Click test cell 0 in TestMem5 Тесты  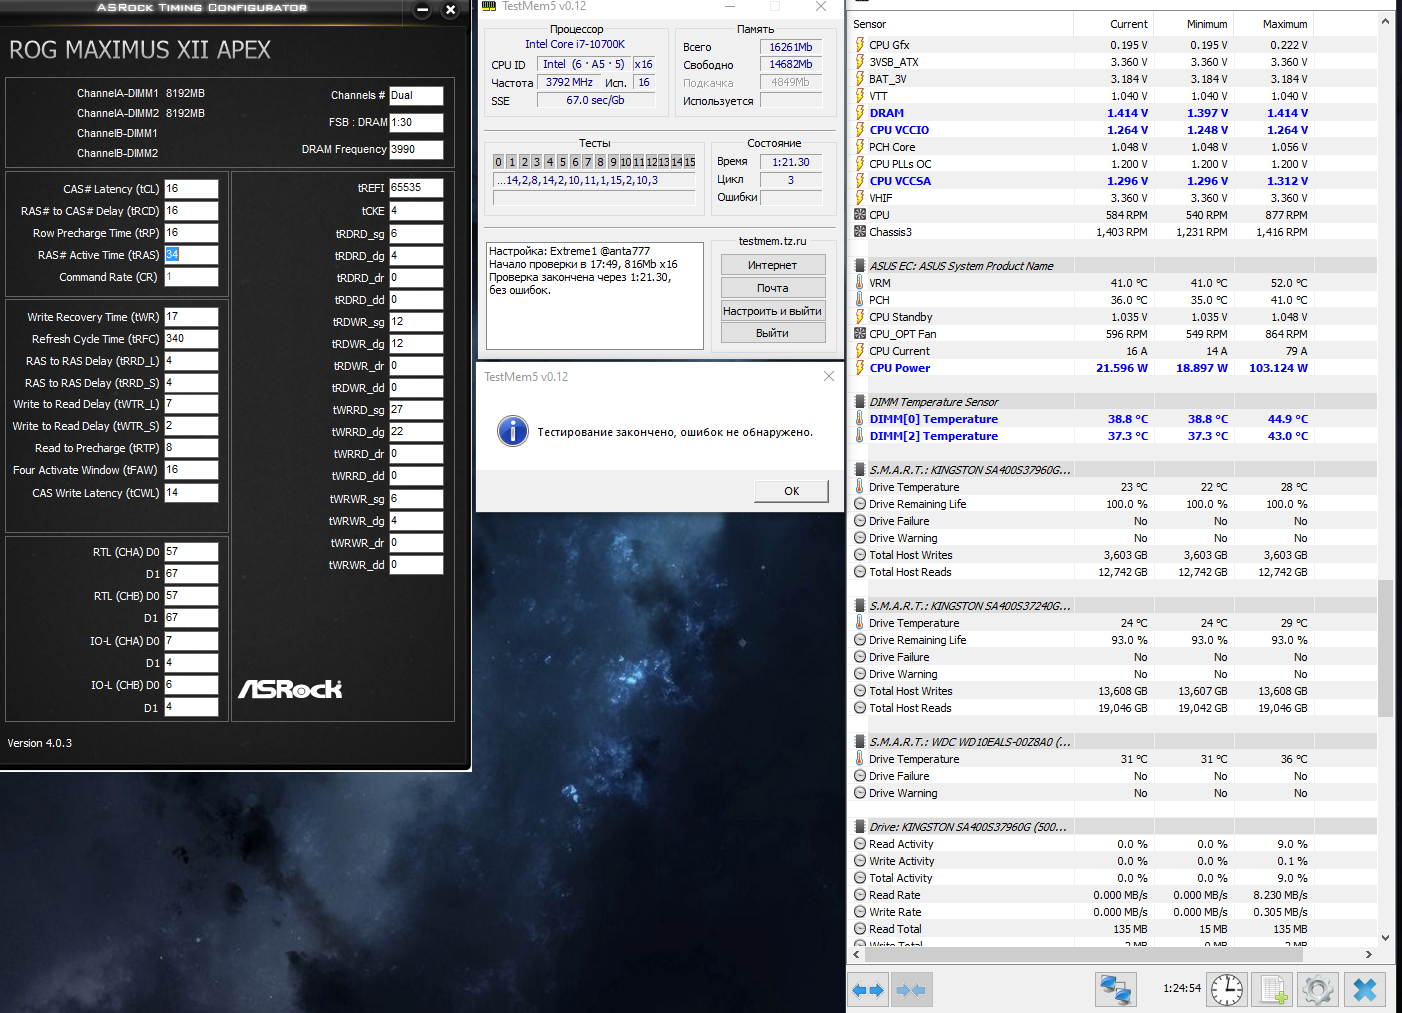click(499, 162)
